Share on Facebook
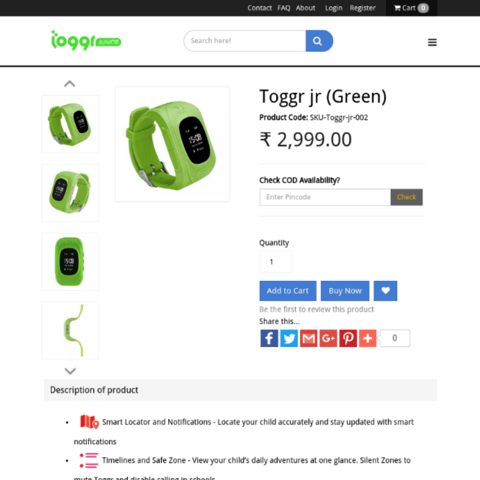Image resolution: width=480 pixels, height=480 pixels. coord(269,338)
